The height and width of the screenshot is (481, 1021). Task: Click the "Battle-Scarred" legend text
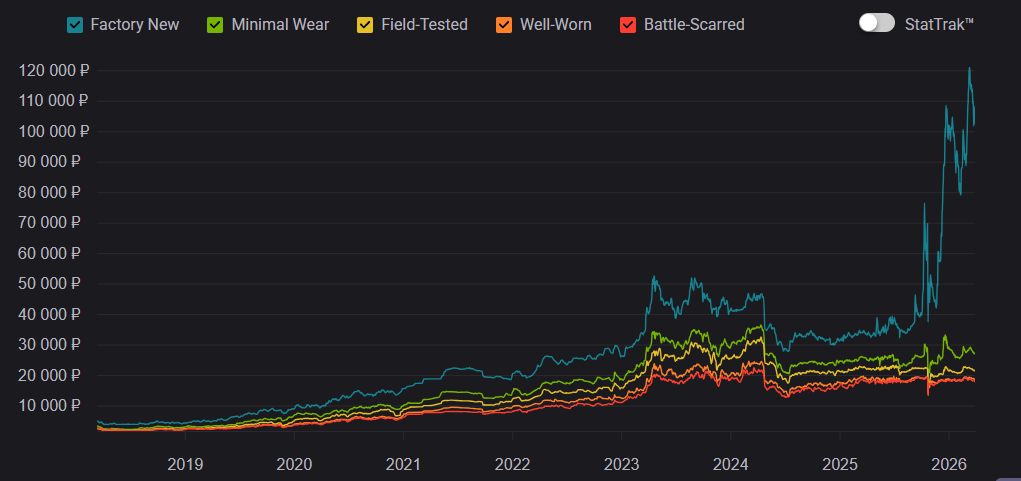693,24
